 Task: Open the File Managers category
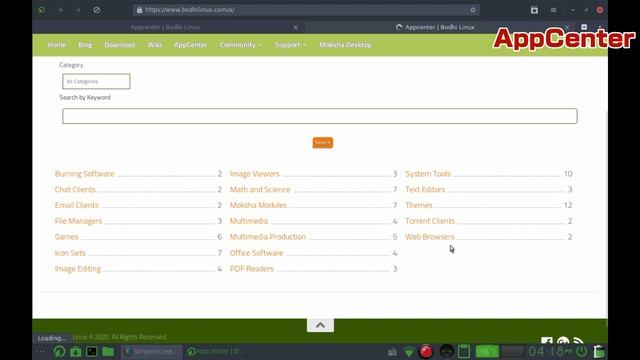(x=78, y=221)
